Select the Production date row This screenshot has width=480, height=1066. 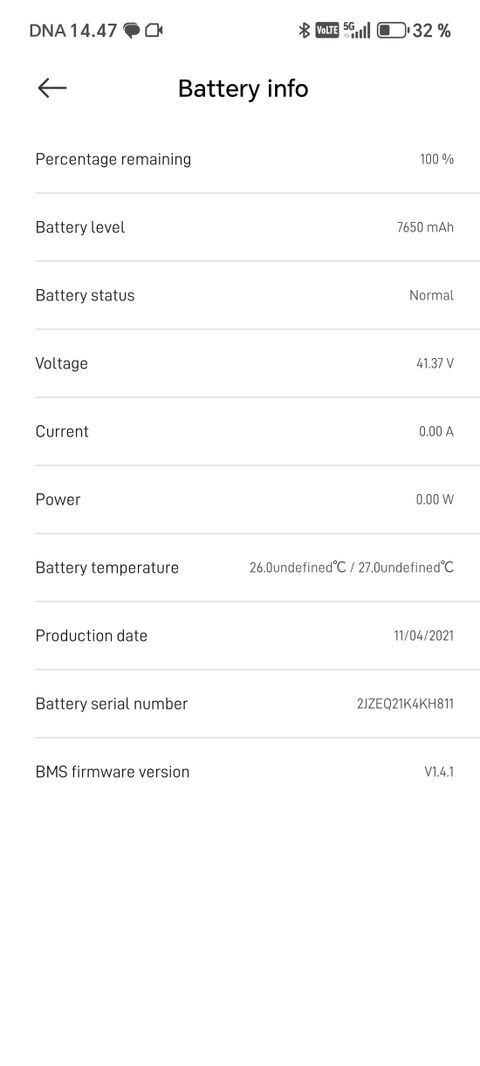coord(245,635)
